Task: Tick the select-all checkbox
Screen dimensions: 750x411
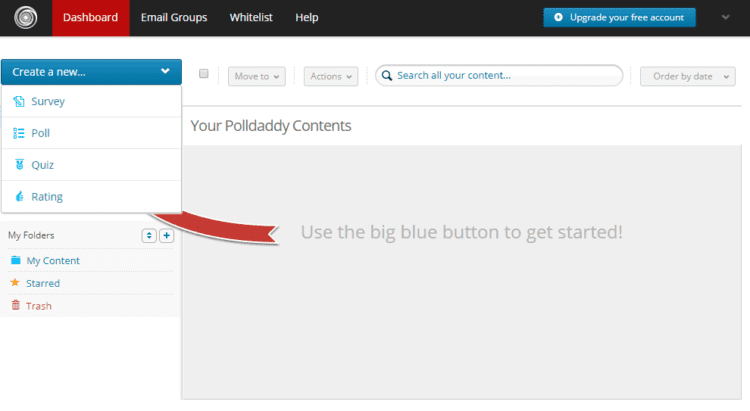Action: click(204, 74)
